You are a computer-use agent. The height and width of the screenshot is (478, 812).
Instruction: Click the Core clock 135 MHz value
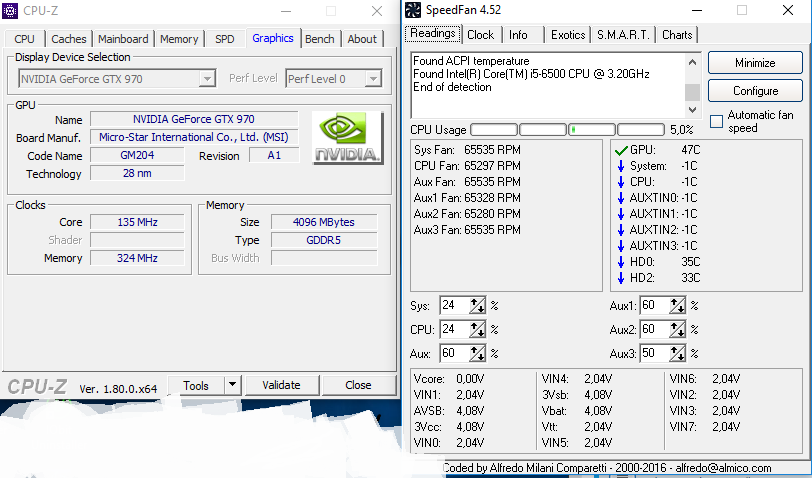tap(137, 222)
